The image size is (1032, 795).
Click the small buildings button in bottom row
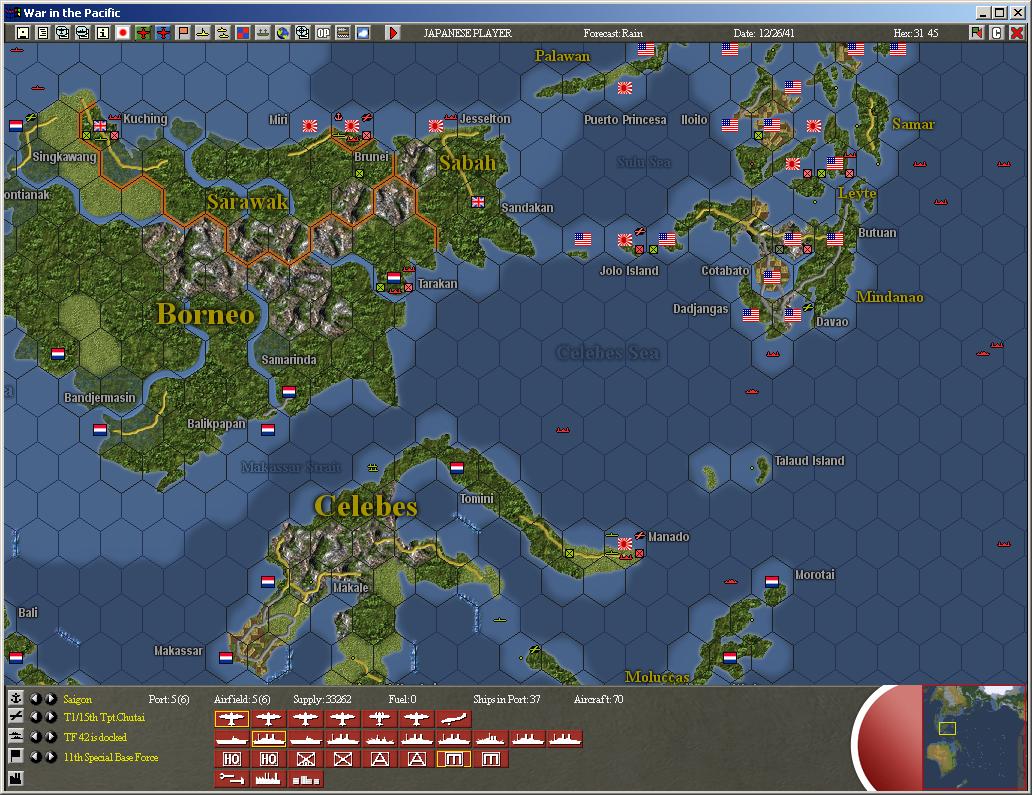[x=305, y=779]
